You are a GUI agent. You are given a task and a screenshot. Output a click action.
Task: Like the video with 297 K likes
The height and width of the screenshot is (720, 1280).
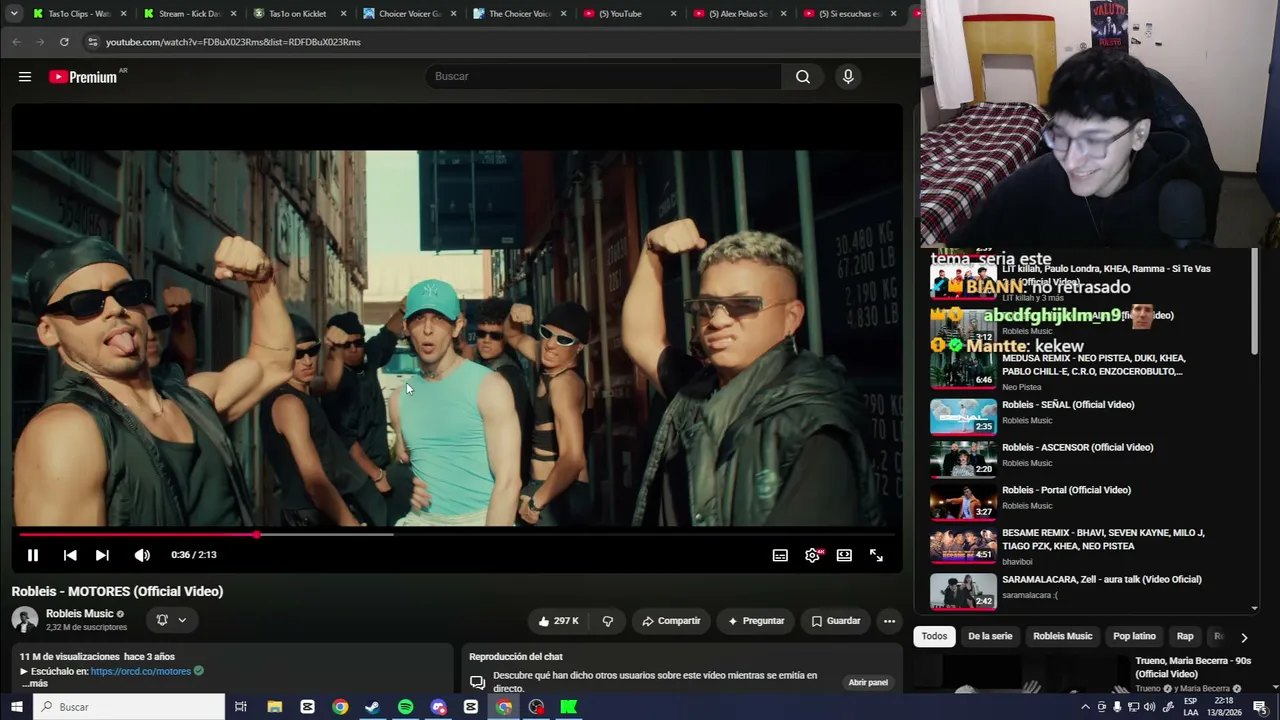click(558, 621)
